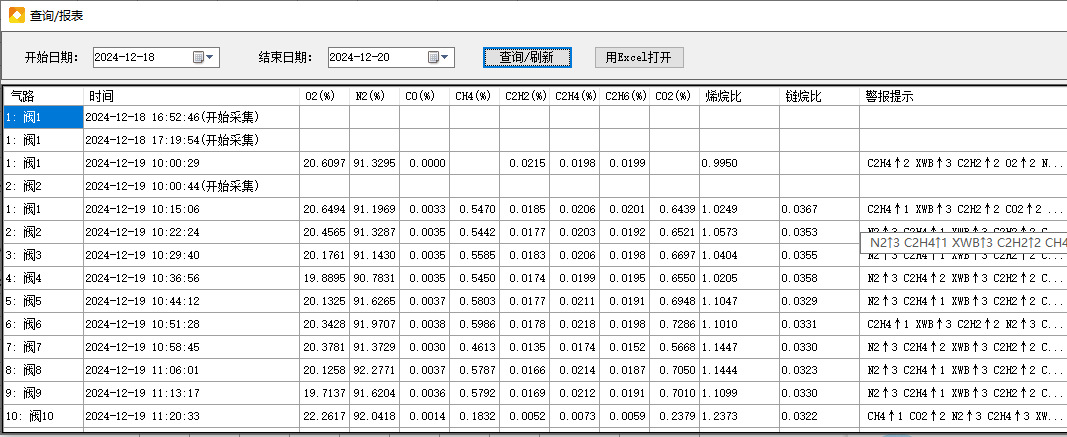Click the 查询/报表 window app icon

click(x=16, y=15)
